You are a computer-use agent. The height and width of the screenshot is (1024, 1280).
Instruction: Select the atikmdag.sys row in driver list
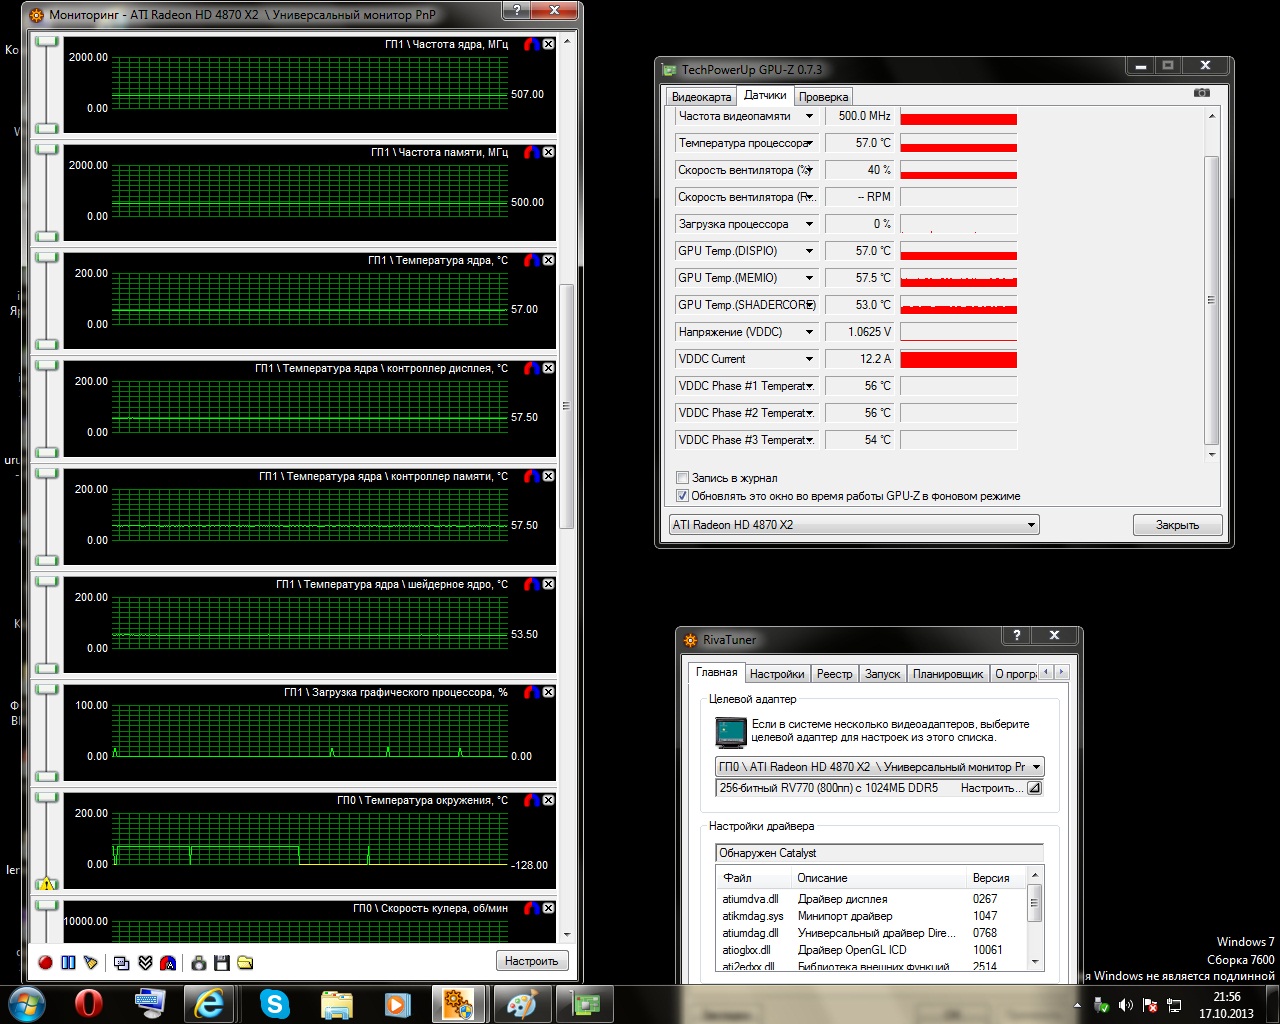[870, 916]
